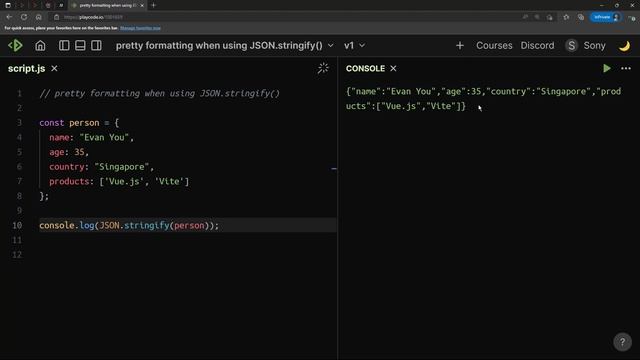The width and height of the screenshot is (640, 360).
Task: Click the age: 35 line
Action: click(x=69, y=152)
